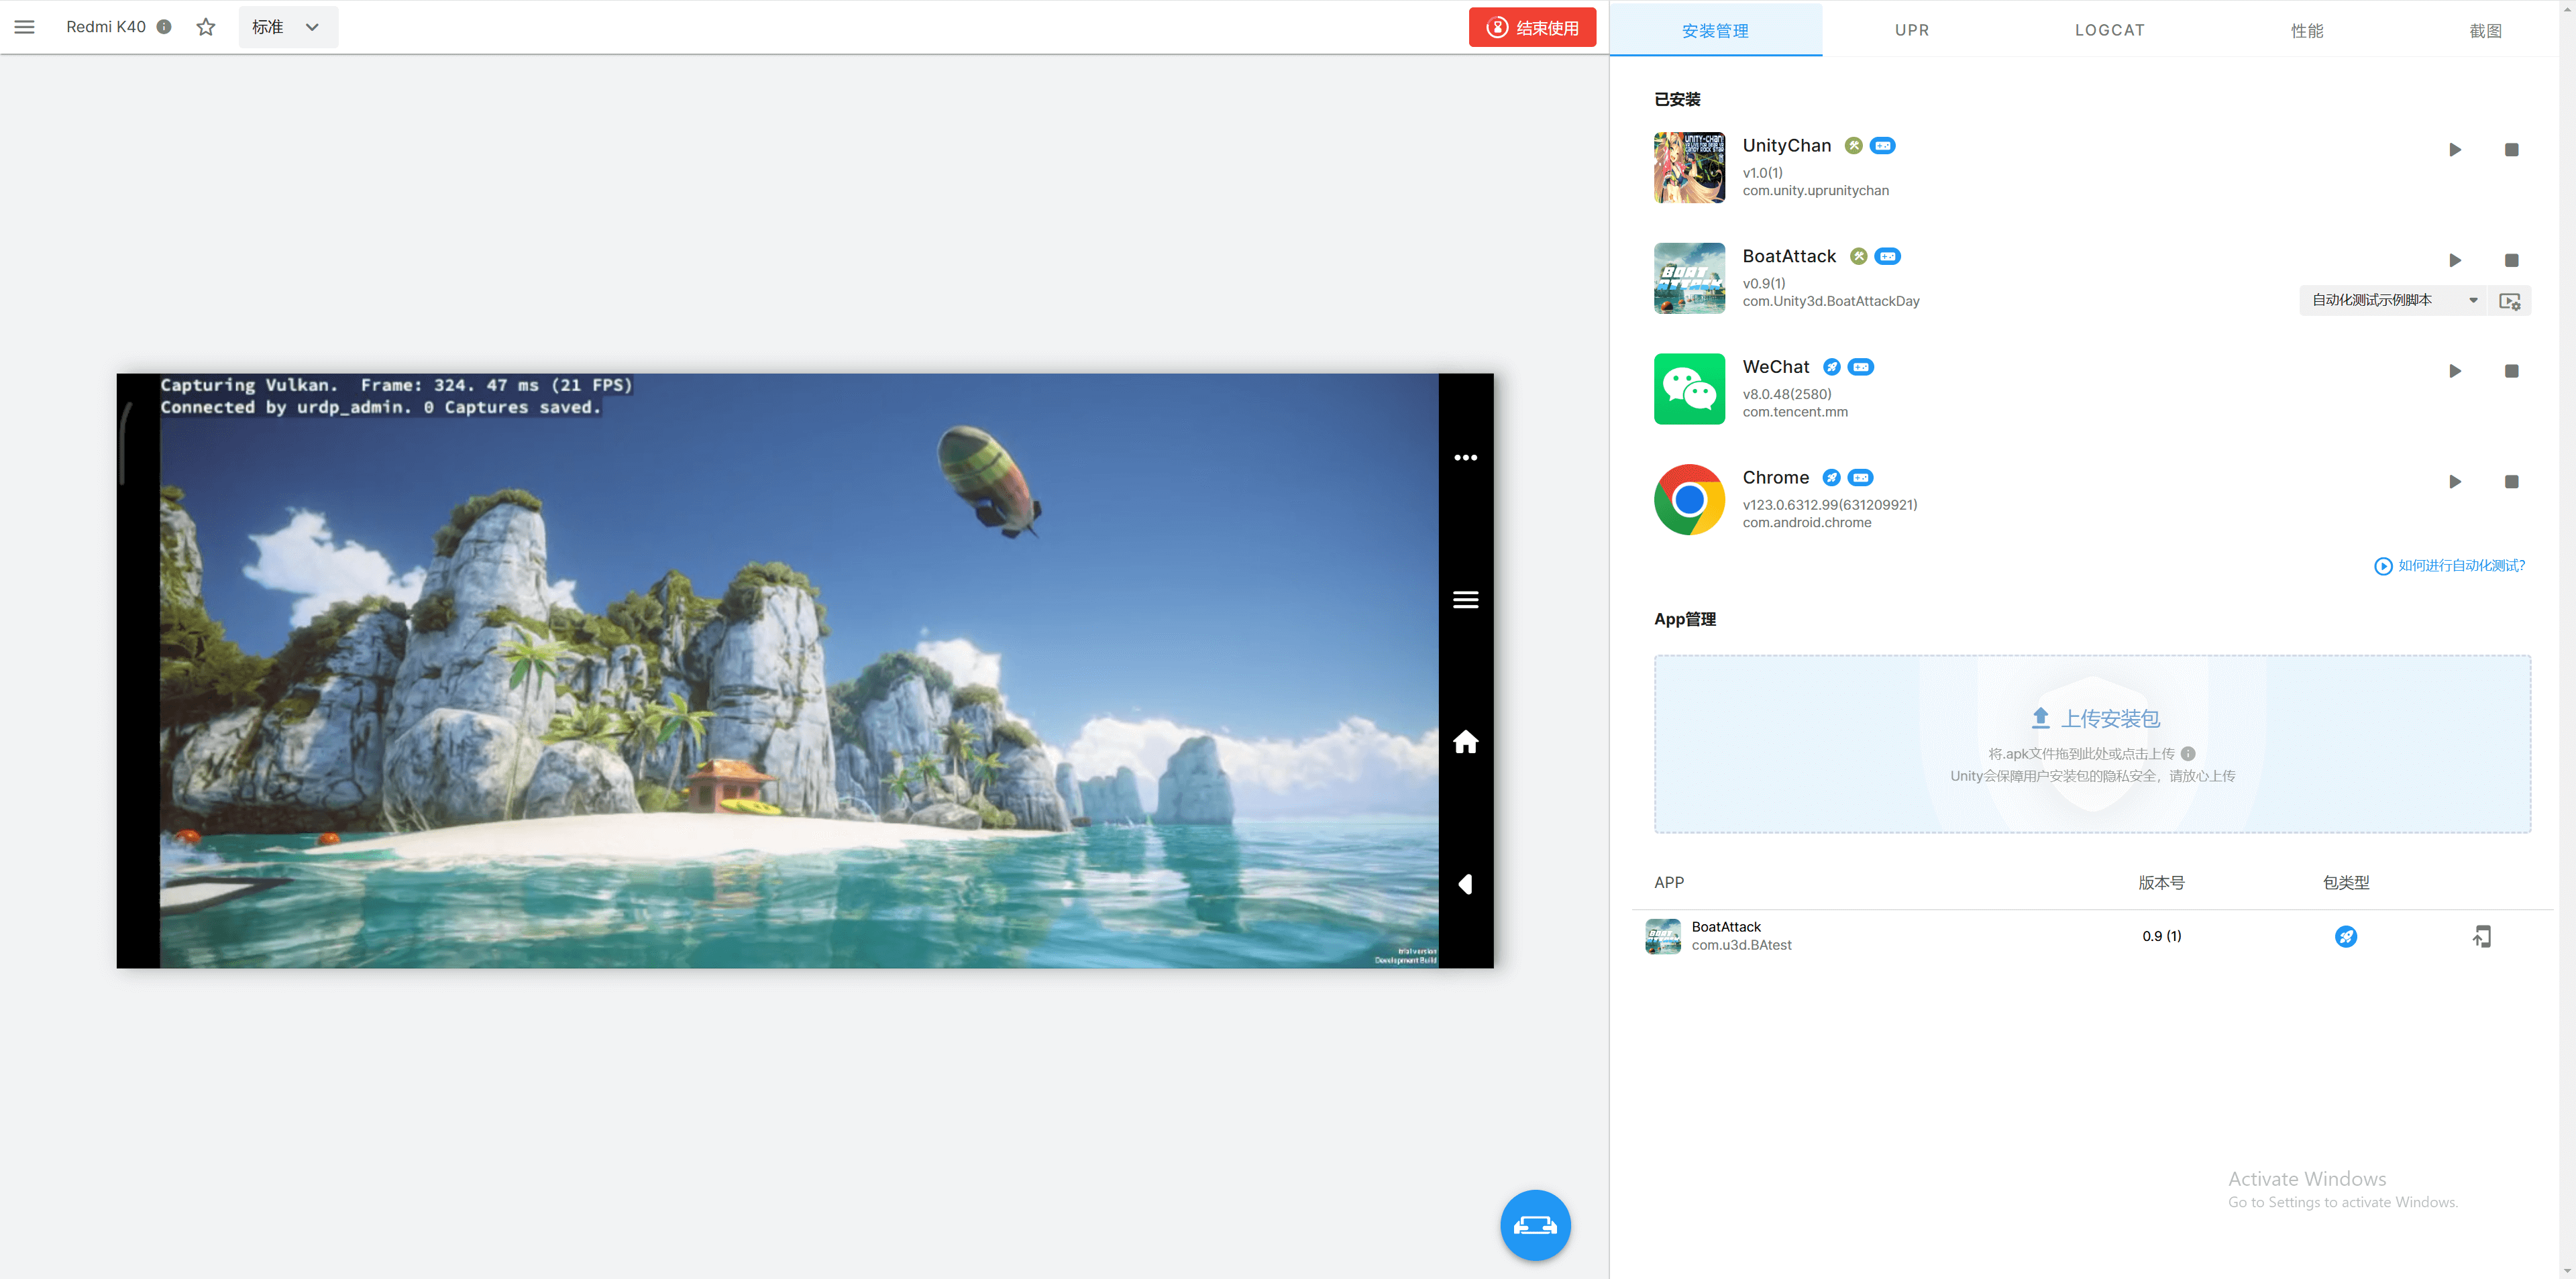Click the red 结束使用 button
Viewport: 2576px width, 1279px height.
click(1532, 27)
